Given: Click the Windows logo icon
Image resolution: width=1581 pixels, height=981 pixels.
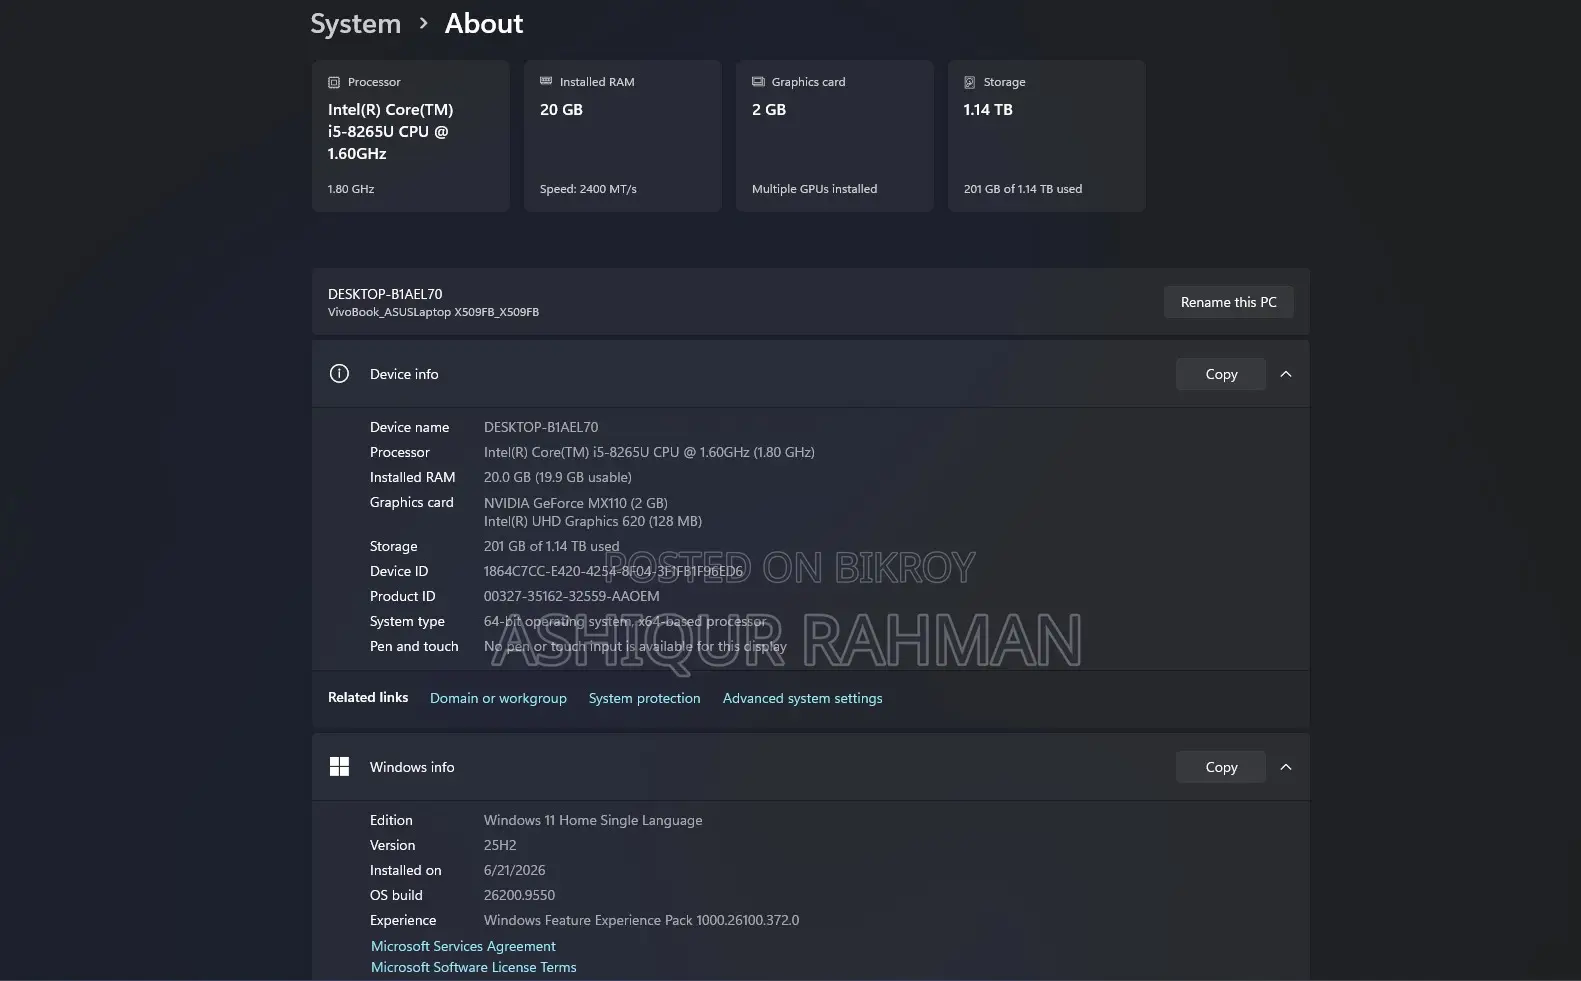Looking at the screenshot, I should [340, 767].
